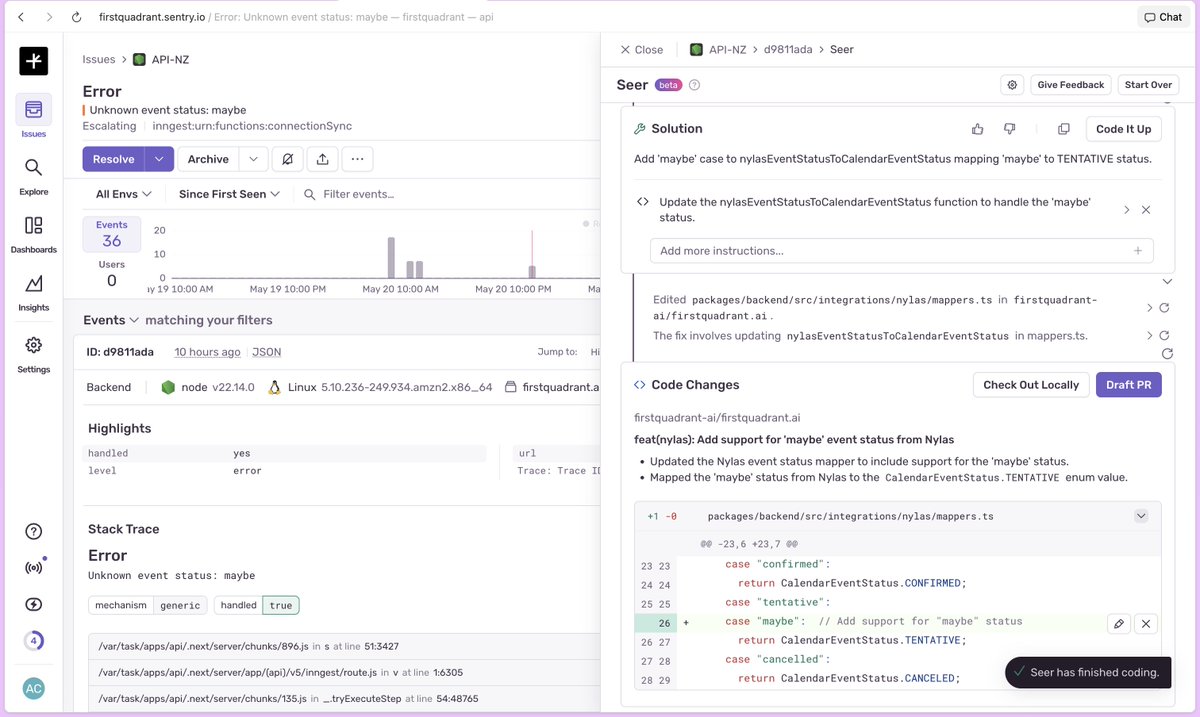1200x717 pixels.
Task: Click the Sentry organization logo
Action: (33, 60)
